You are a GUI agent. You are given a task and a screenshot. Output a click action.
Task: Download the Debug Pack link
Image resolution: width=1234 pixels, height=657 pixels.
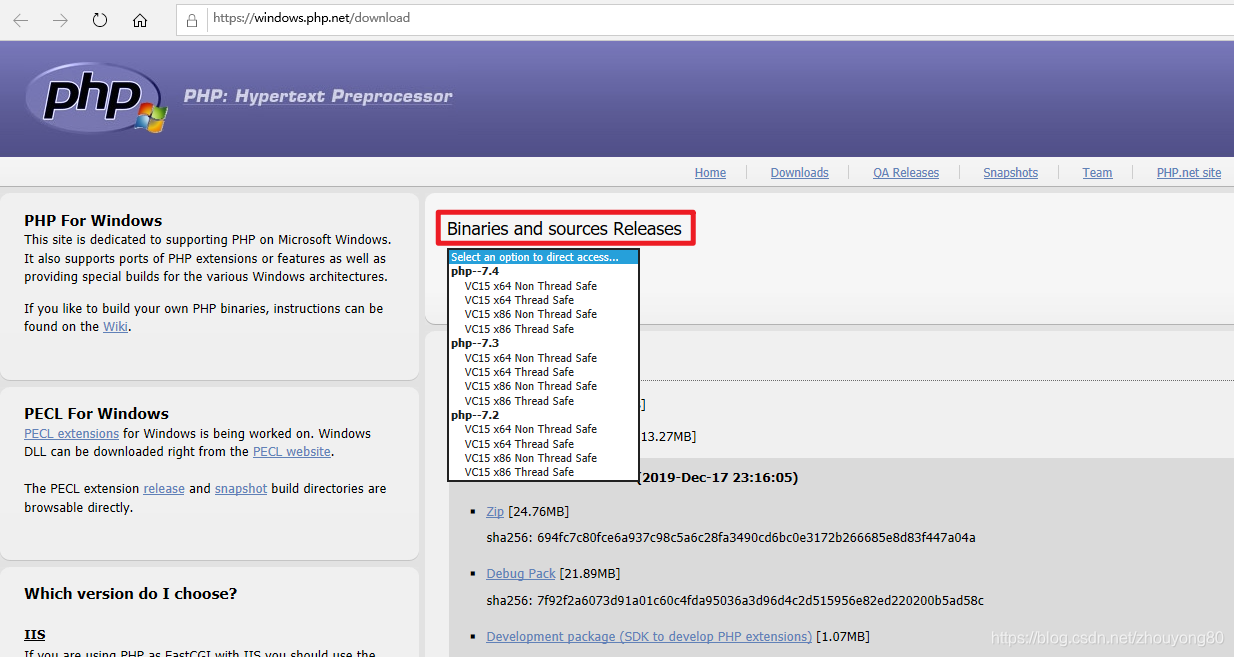pos(521,574)
